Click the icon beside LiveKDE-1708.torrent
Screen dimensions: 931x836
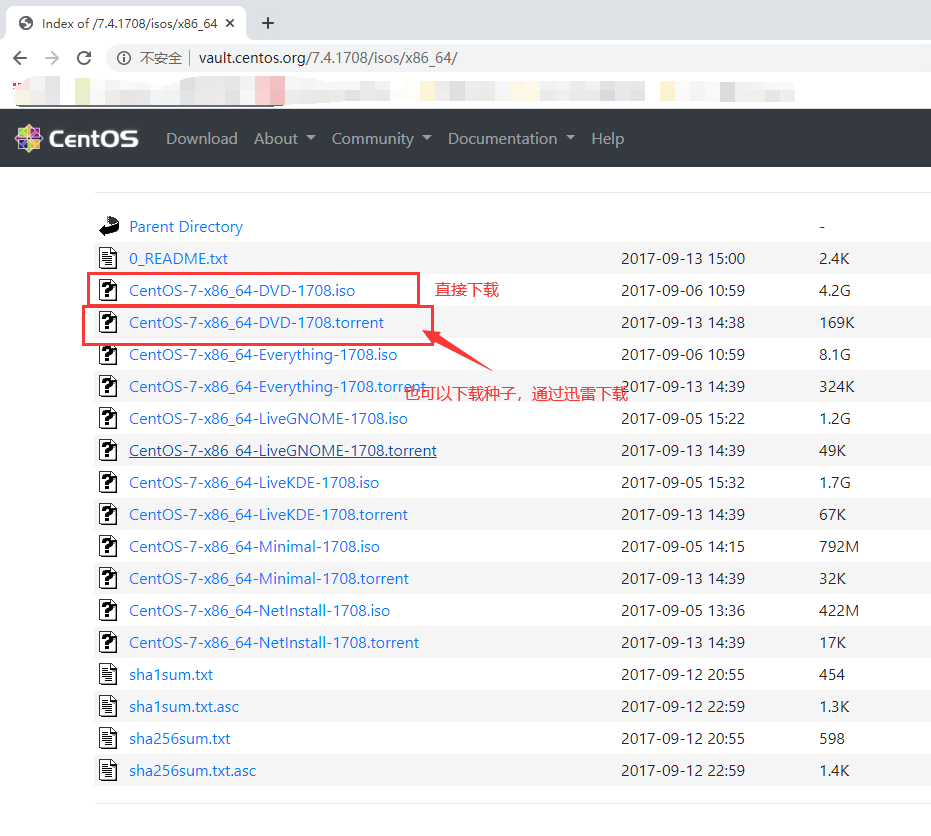(x=108, y=514)
